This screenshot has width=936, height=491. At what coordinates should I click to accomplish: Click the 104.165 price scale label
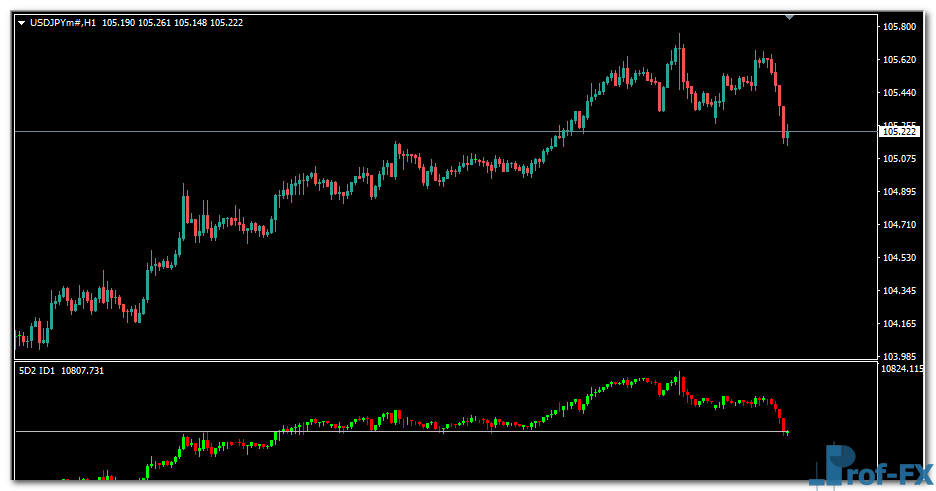[898, 324]
